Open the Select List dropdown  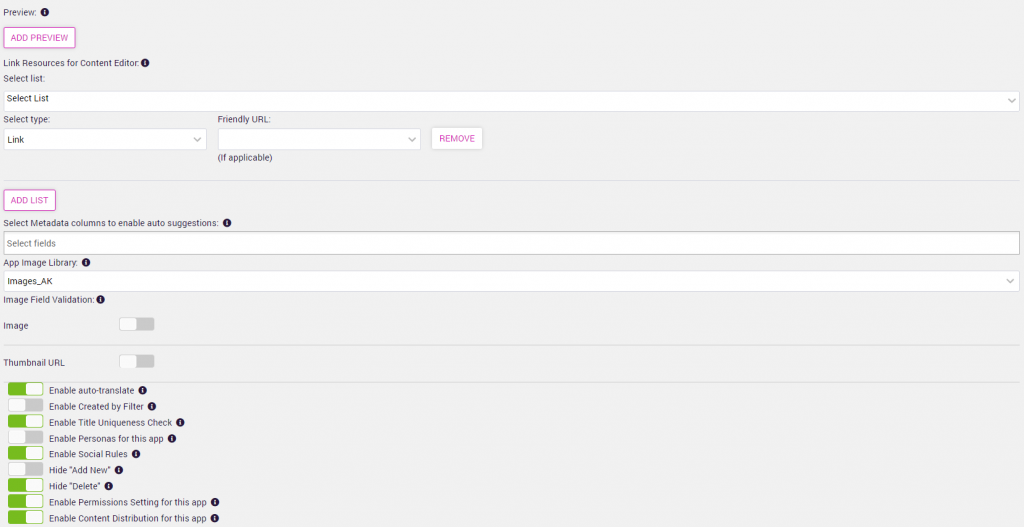511,100
